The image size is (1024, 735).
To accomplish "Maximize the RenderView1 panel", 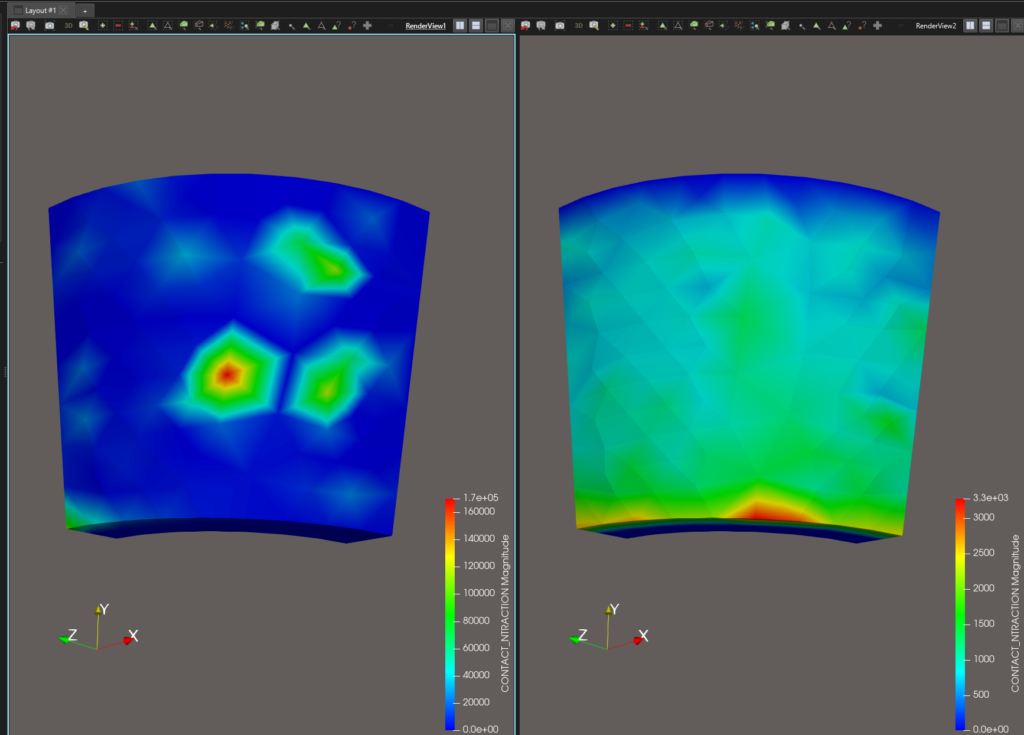I will [491, 25].
